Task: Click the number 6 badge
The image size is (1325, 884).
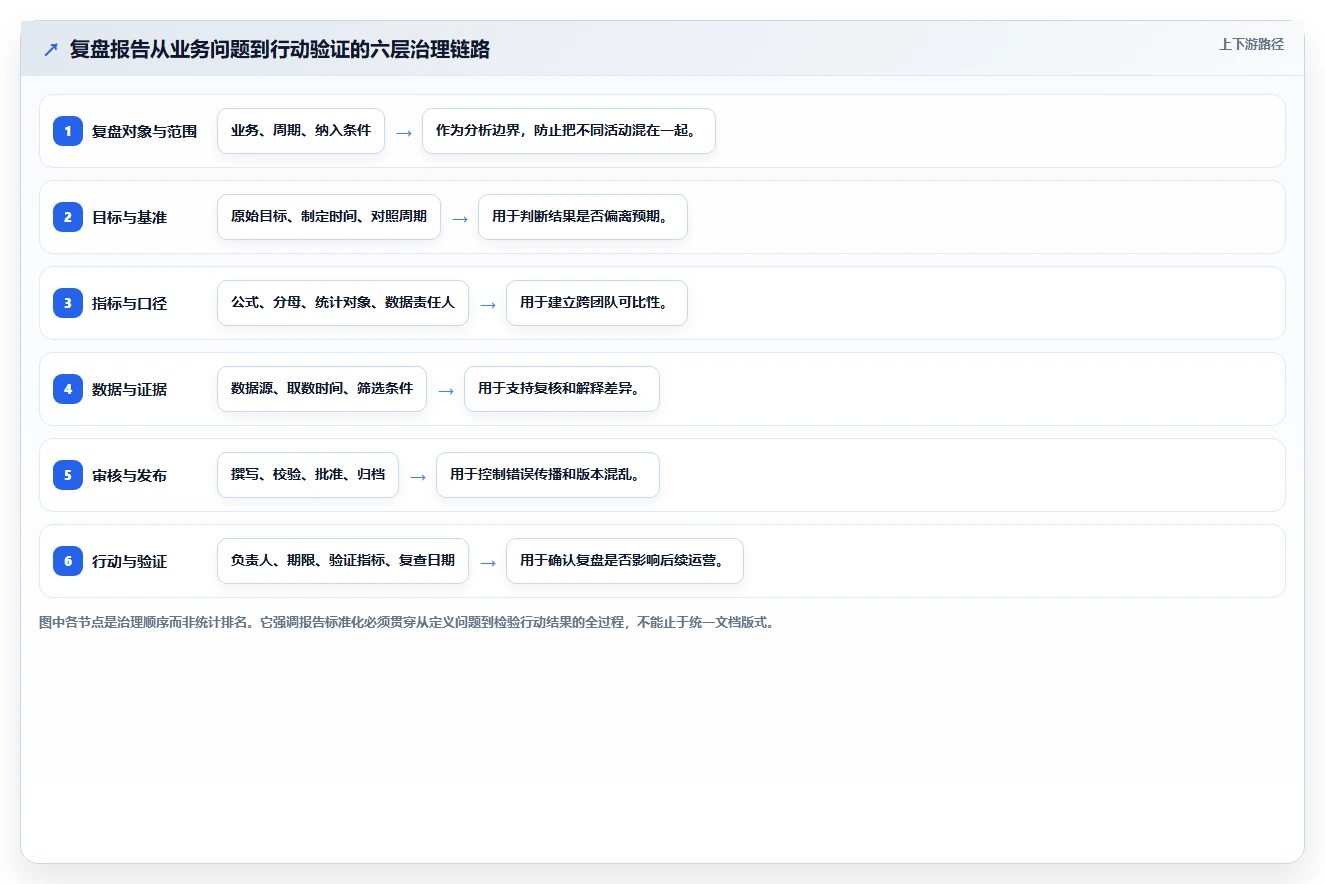Action: click(x=68, y=561)
